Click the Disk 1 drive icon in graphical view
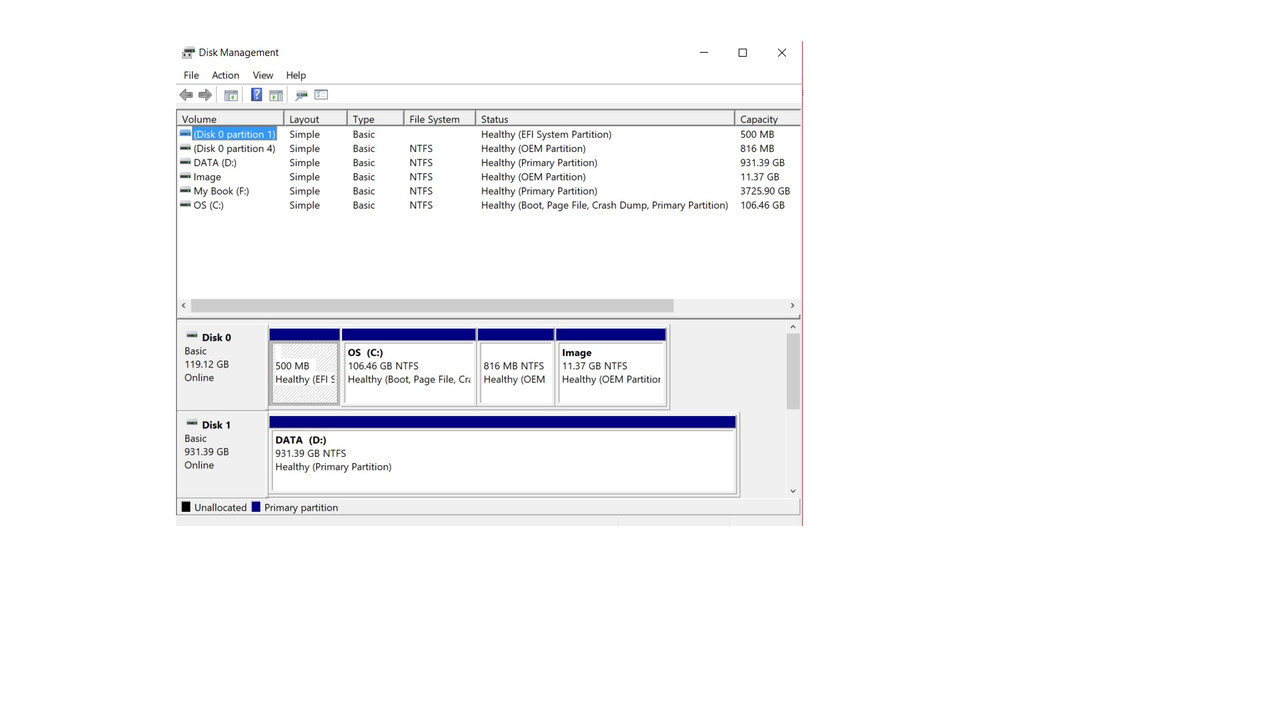 (x=192, y=424)
